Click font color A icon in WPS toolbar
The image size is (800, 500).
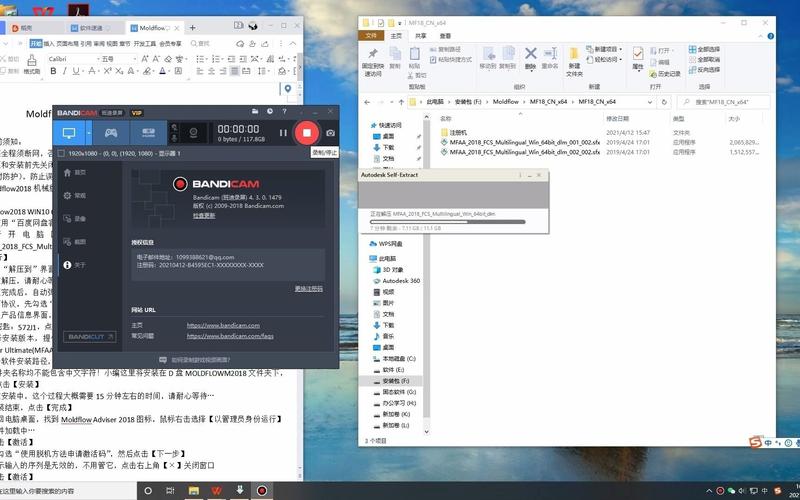pyautogui.click(x=162, y=71)
